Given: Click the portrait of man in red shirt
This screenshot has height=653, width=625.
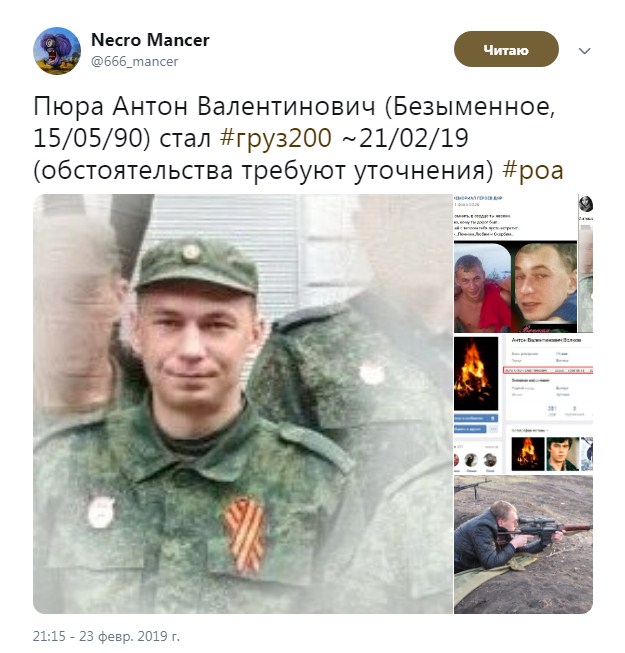Looking at the screenshot, I should click(x=482, y=288).
